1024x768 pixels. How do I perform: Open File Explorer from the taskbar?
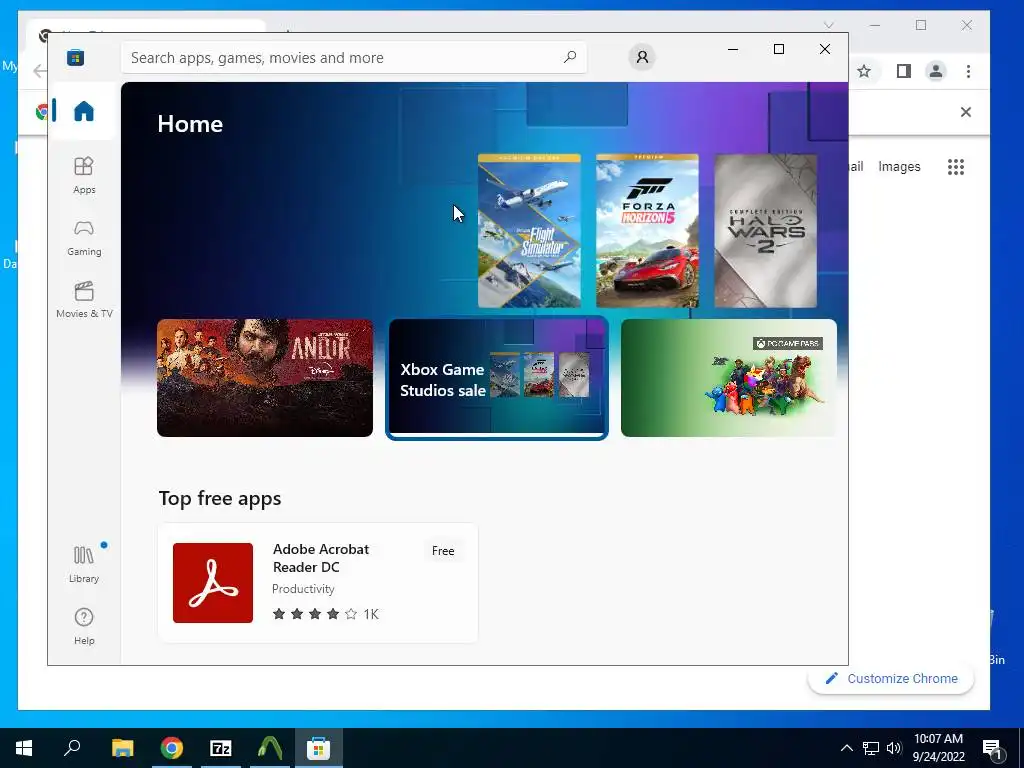point(122,748)
